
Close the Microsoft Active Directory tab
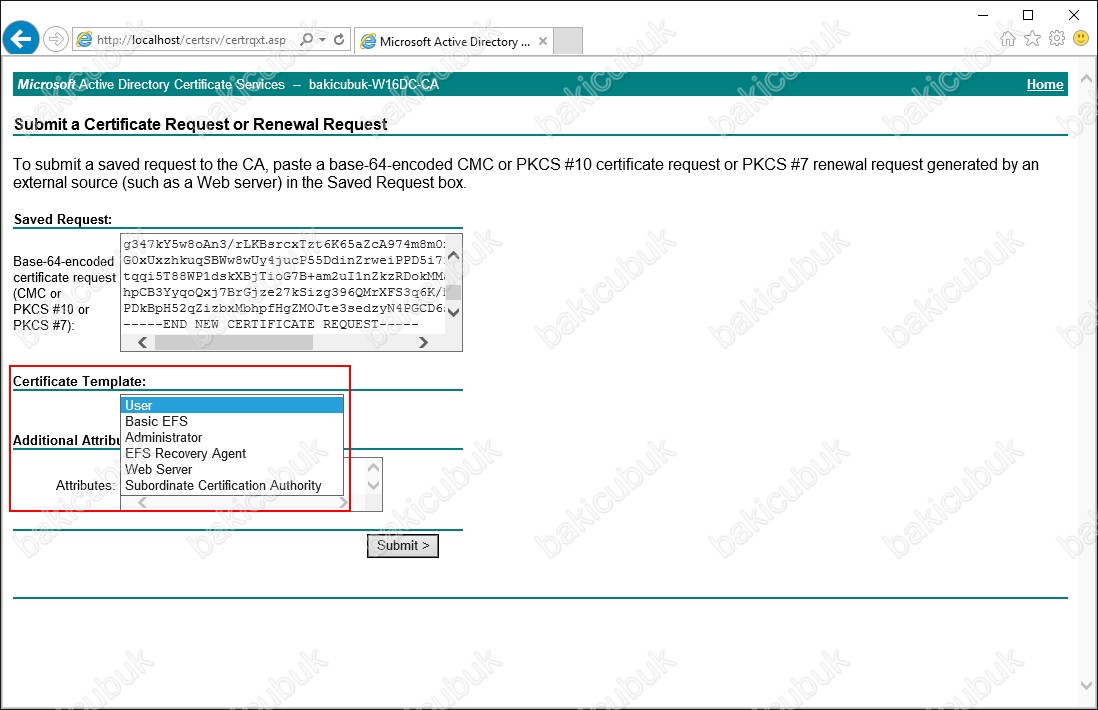pyautogui.click(x=543, y=41)
